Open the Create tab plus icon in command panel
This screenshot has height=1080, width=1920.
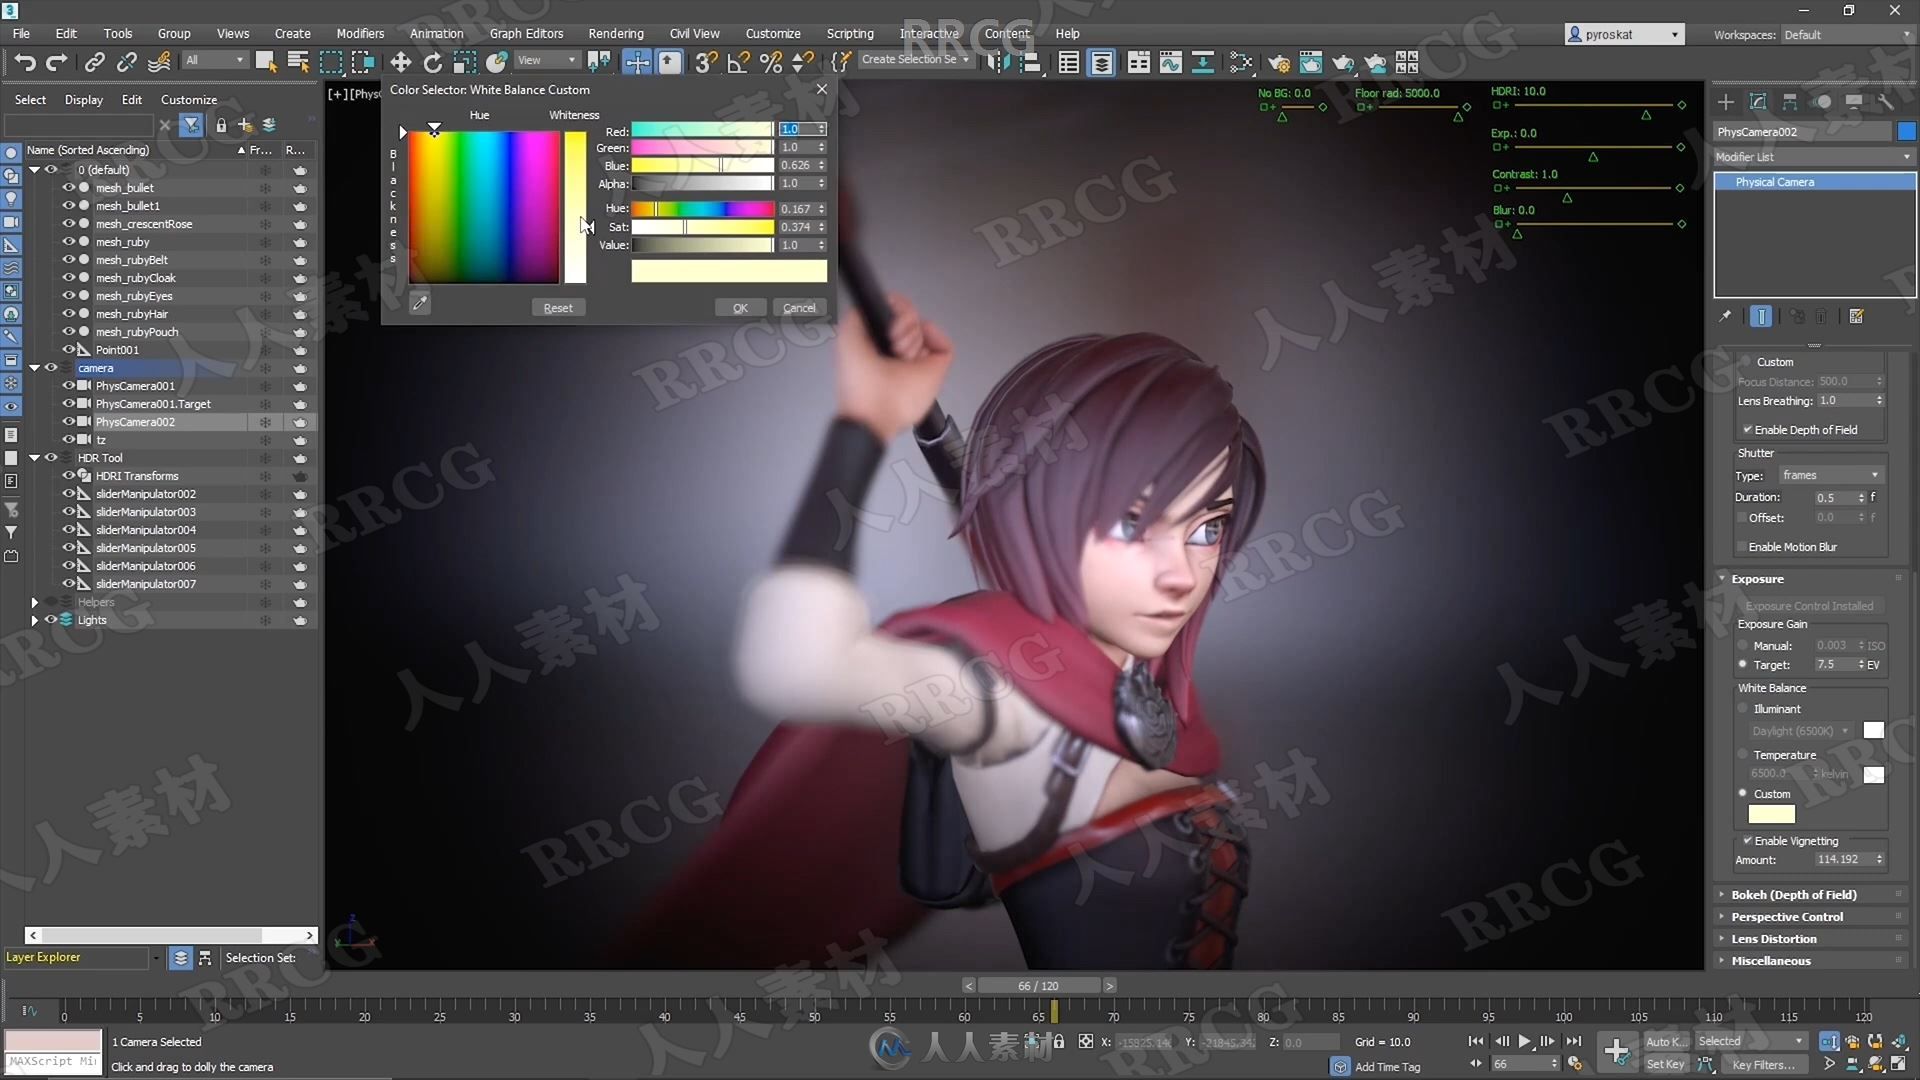tap(1725, 102)
